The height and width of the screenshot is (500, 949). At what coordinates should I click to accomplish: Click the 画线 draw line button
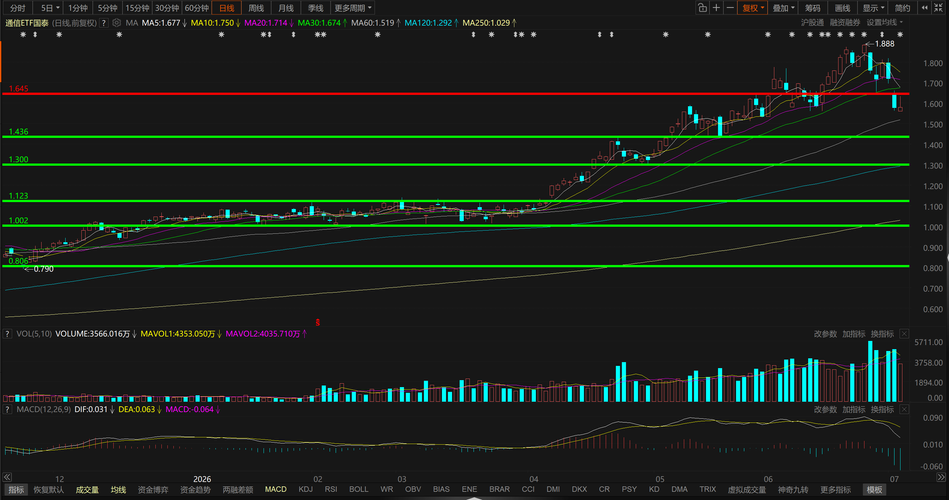coord(842,8)
